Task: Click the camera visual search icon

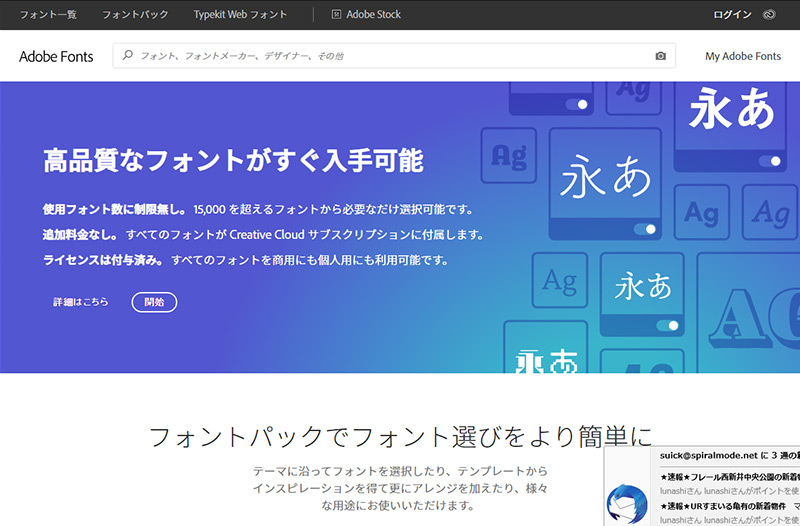Action: point(660,56)
